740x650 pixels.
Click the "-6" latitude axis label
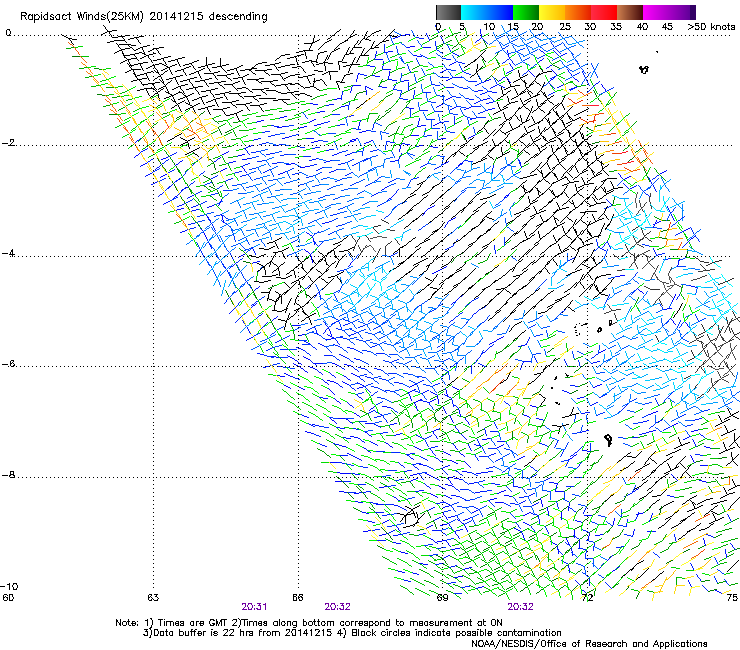[8, 363]
